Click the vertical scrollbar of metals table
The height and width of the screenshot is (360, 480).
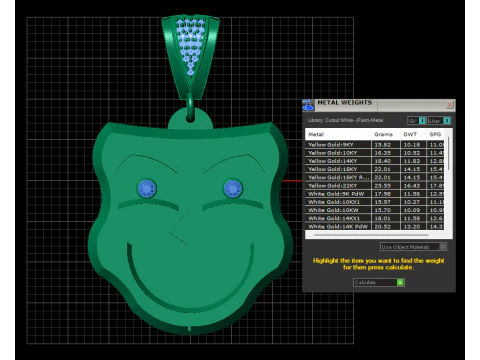[x=449, y=153]
